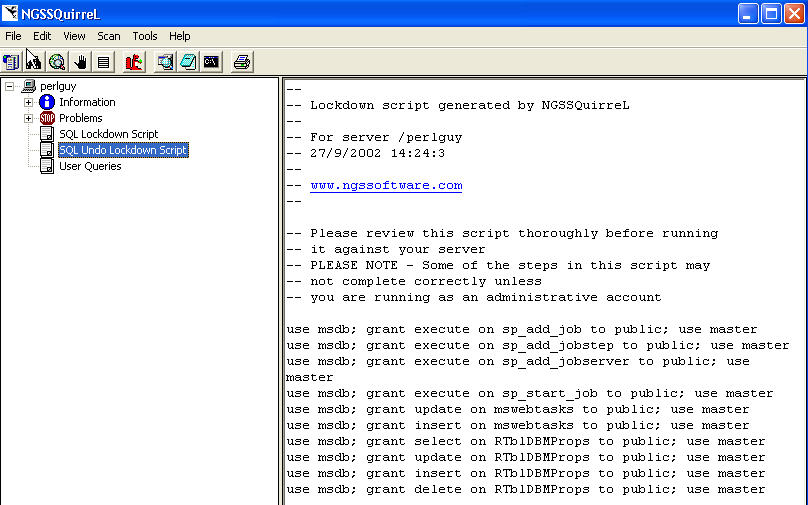
Task: Open the Edit menu
Action: (x=42, y=36)
